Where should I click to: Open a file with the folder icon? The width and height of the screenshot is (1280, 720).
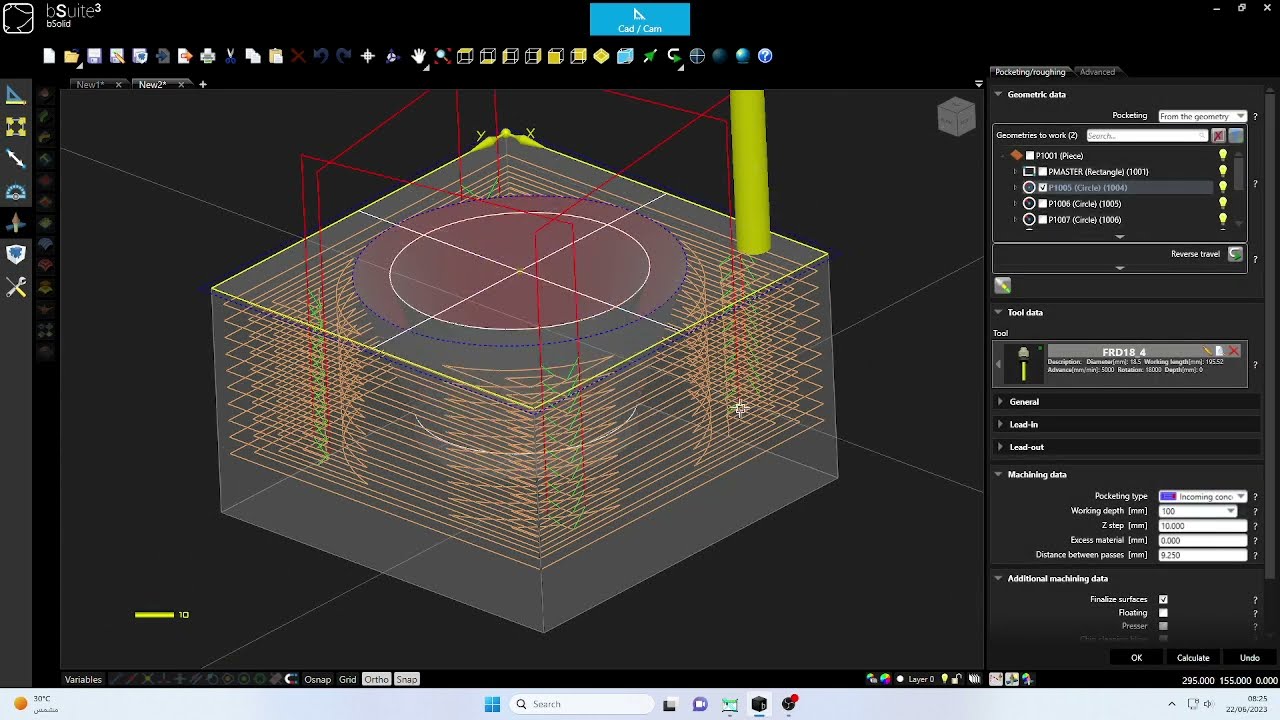pos(71,56)
